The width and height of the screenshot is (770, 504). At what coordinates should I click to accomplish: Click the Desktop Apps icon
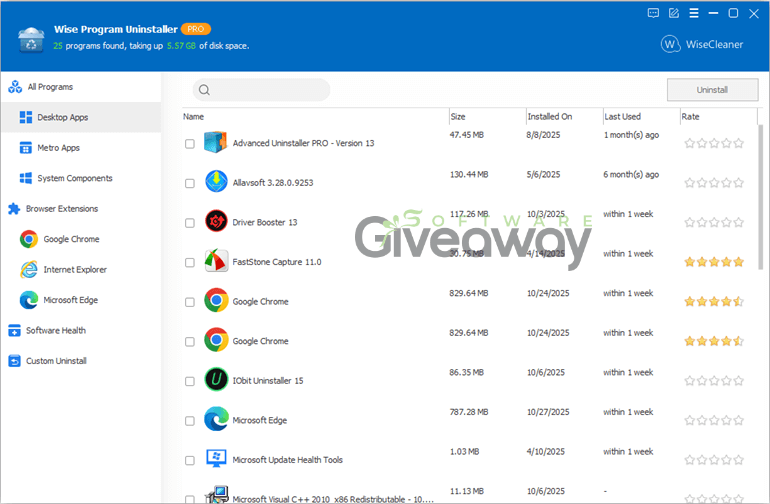click(x=26, y=117)
